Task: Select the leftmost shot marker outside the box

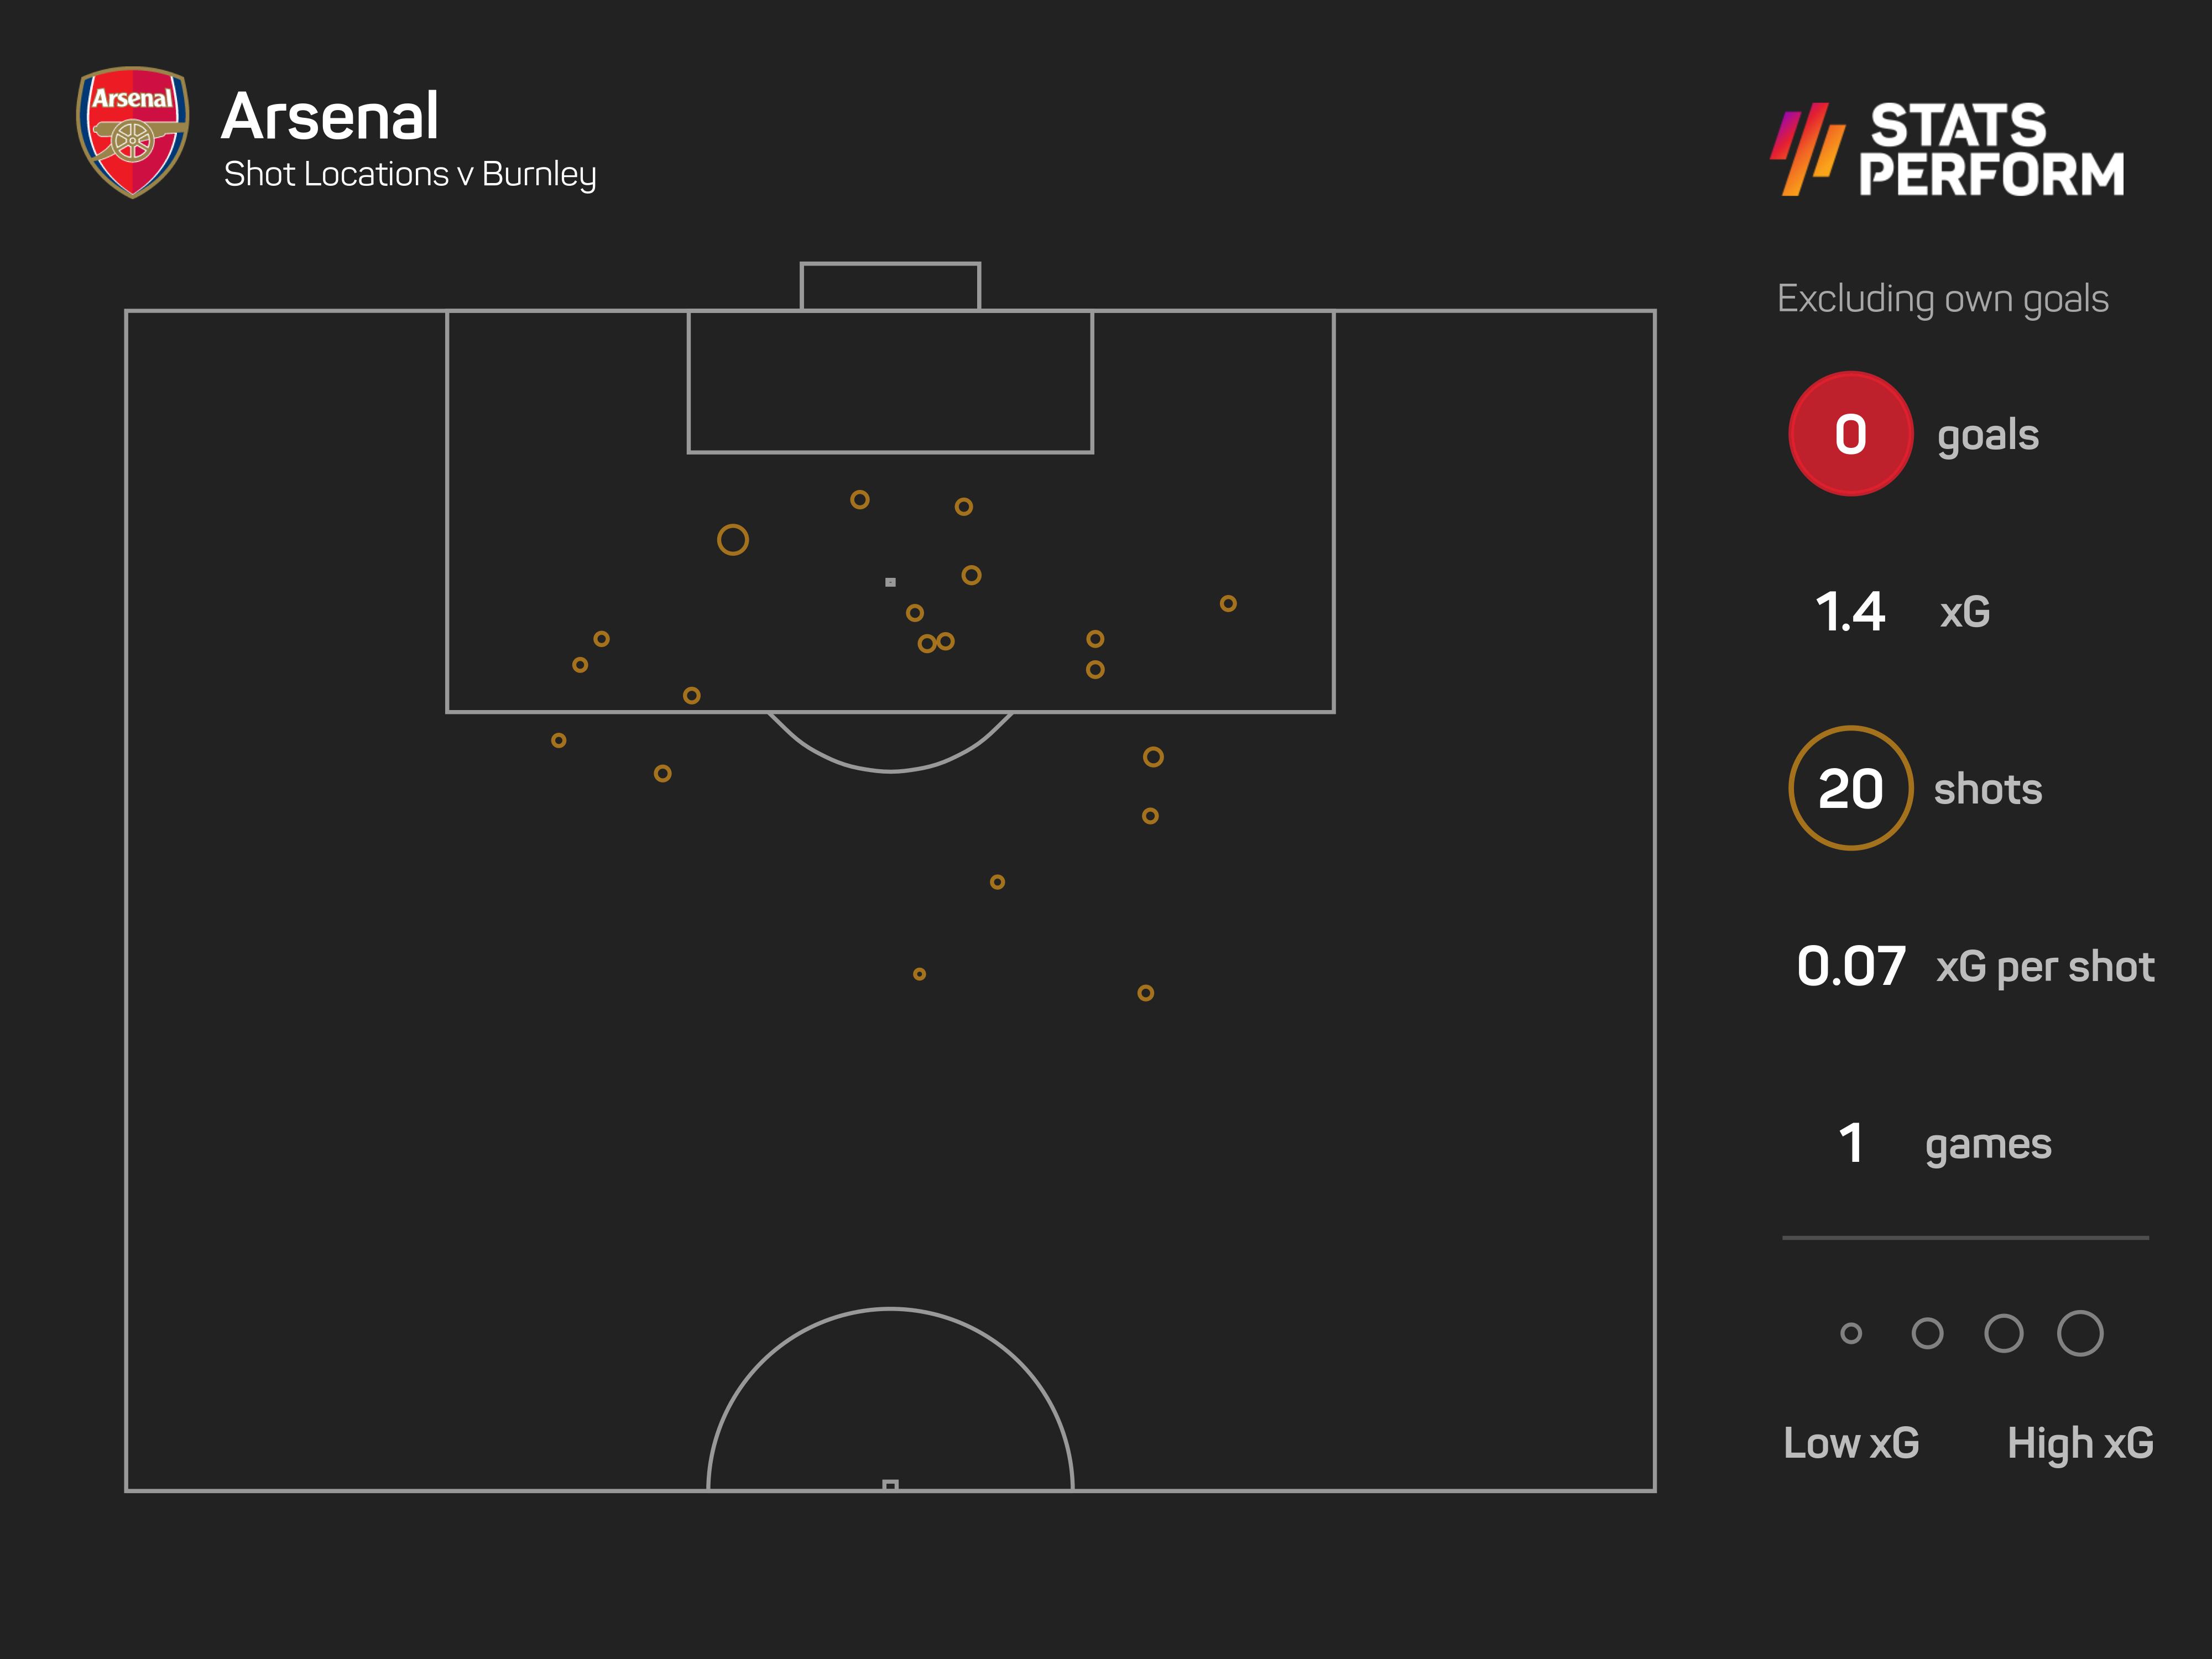Action: pyautogui.click(x=559, y=741)
